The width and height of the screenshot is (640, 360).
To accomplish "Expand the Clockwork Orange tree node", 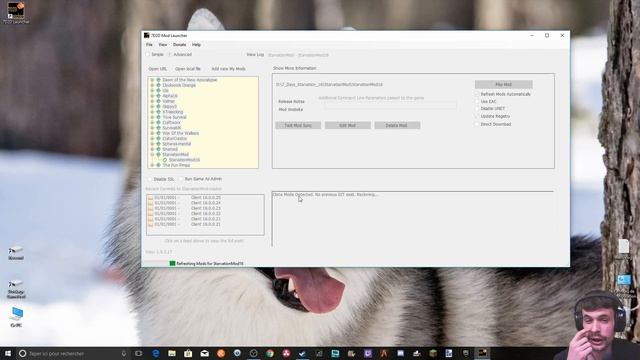I will tap(152, 85).
